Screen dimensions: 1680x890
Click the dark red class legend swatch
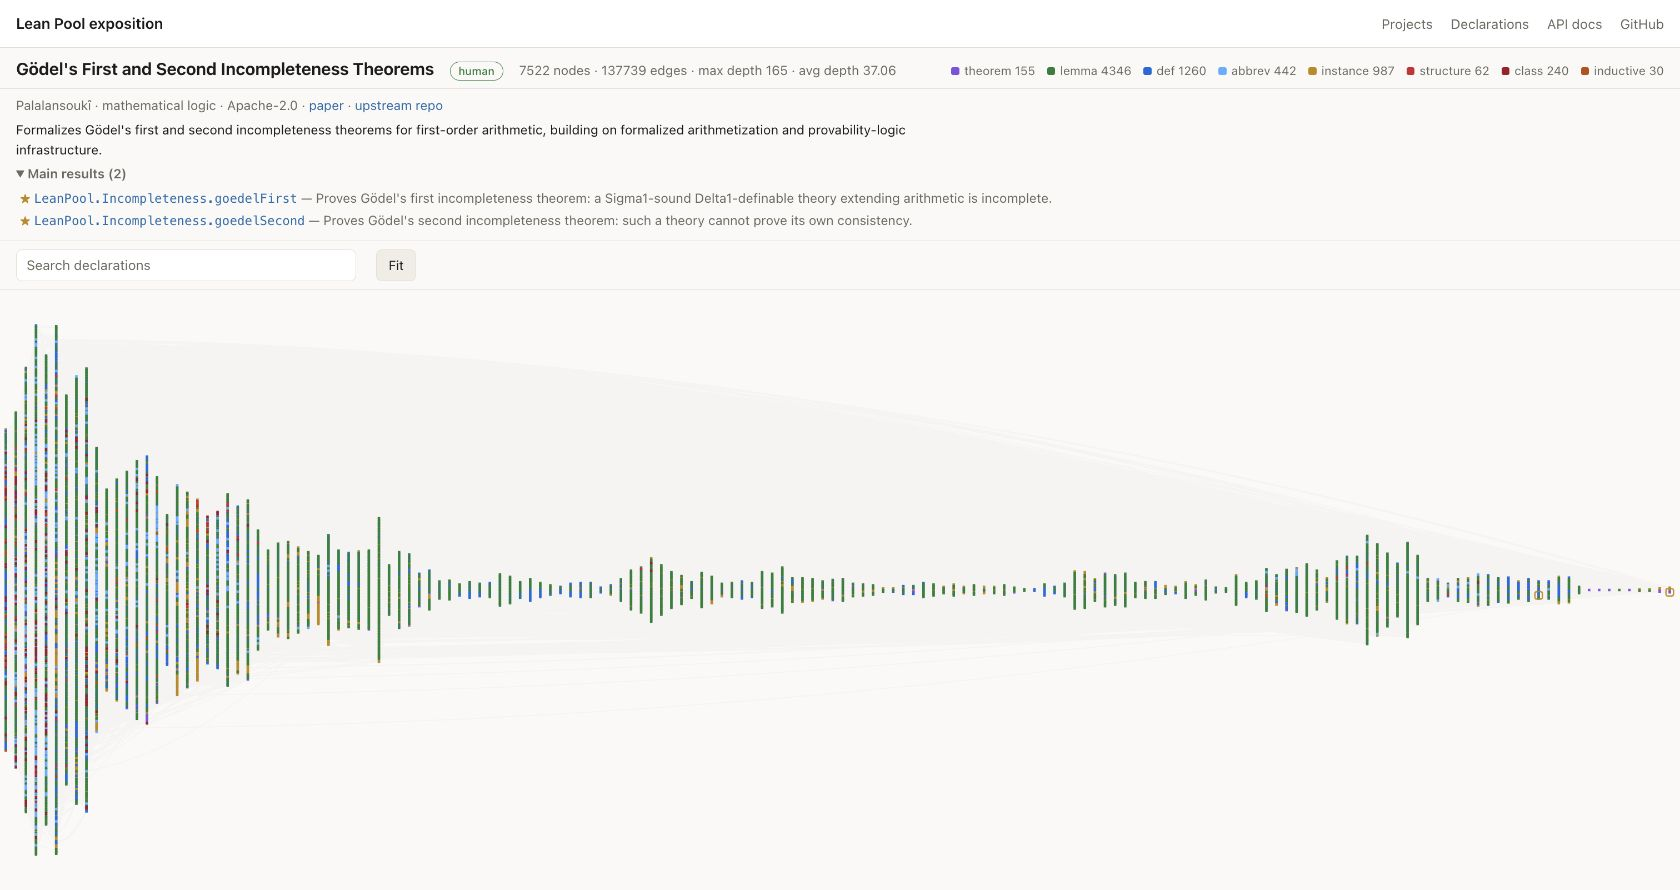pos(1505,71)
